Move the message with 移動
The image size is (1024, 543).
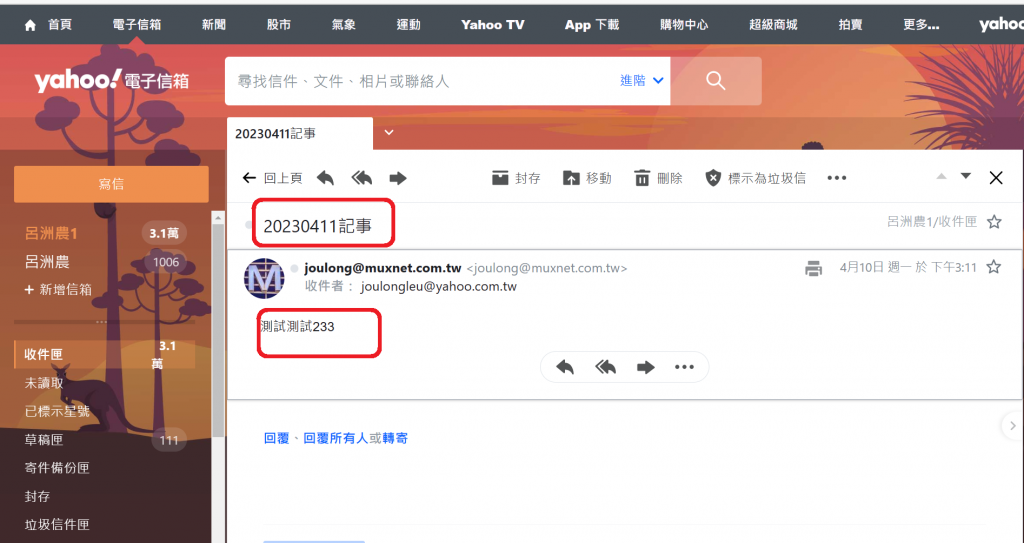[x=587, y=178]
